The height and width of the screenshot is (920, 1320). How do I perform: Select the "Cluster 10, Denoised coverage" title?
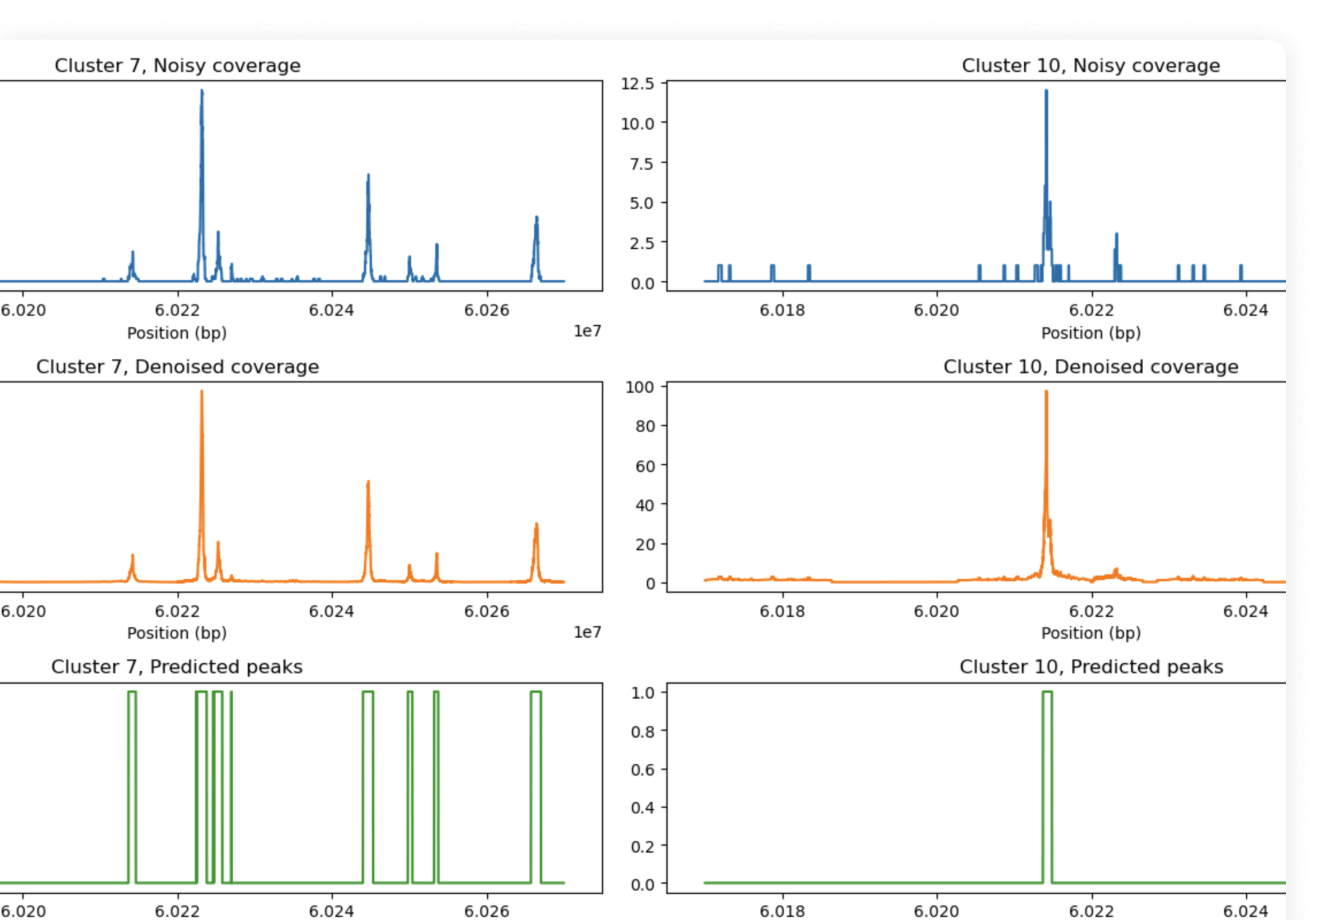1090,367
